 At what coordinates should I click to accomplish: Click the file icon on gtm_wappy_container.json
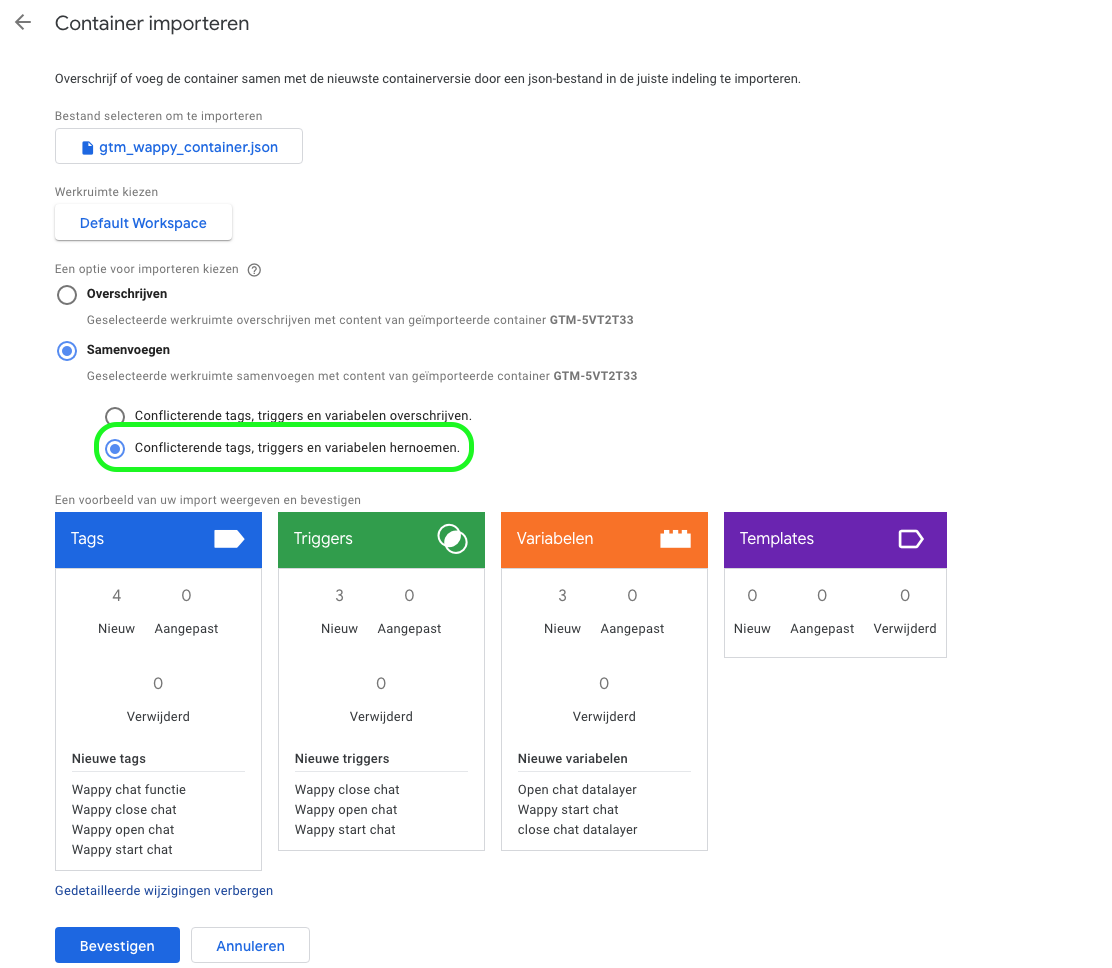pyautogui.click(x=88, y=147)
